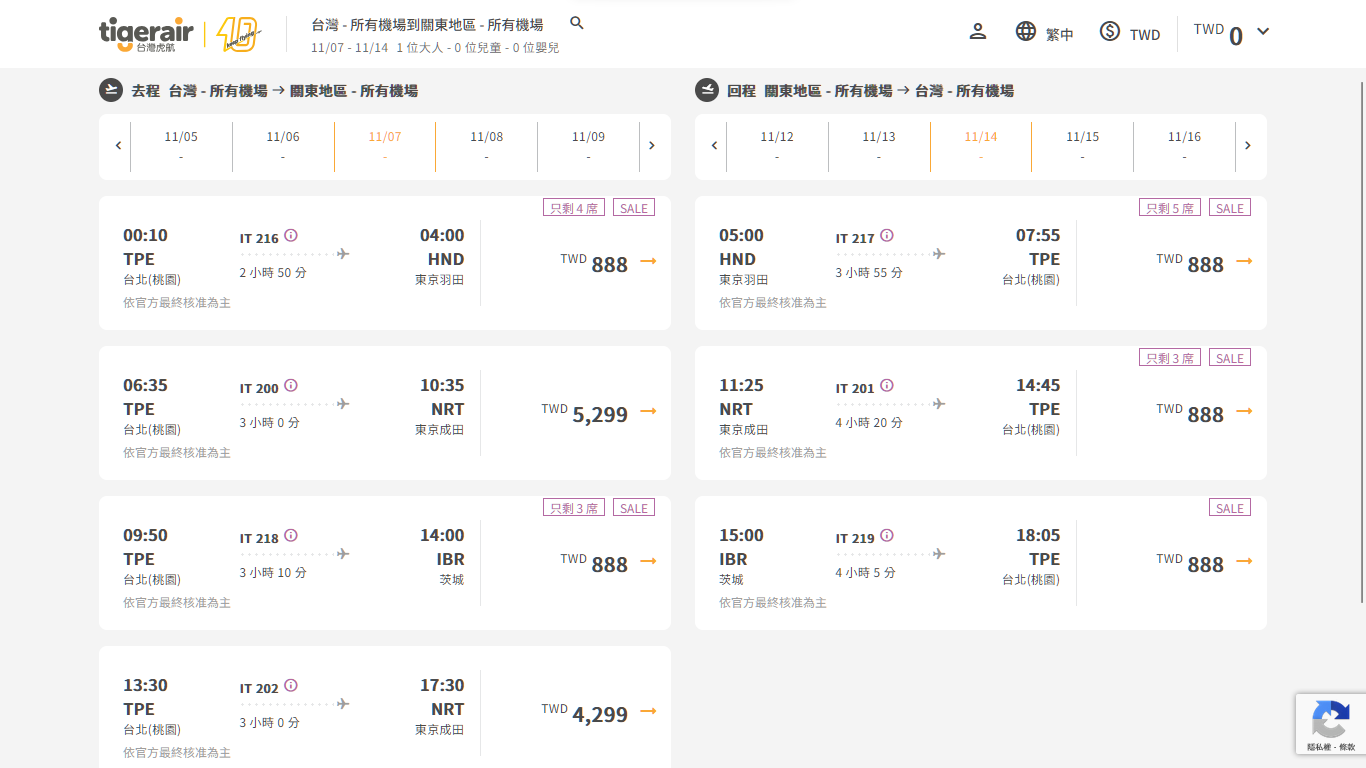Open the user account icon
The width and height of the screenshot is (1366, 768).
(x=978, y=32)
